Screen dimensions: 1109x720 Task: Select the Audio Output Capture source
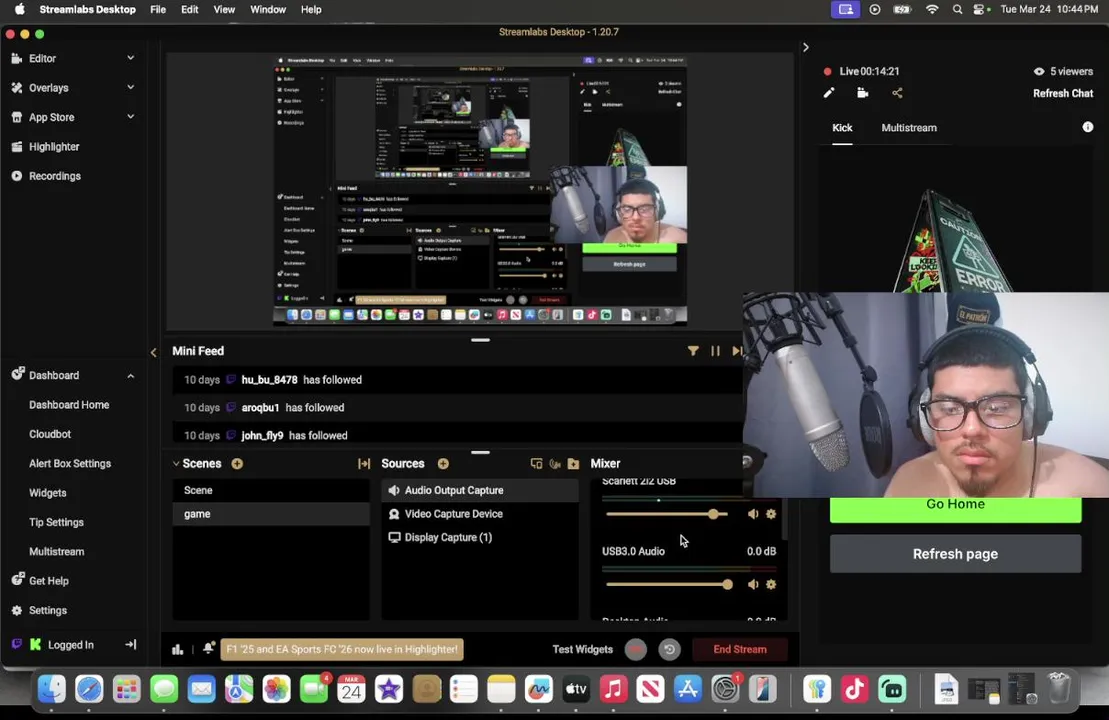click(x=480, y=490)
